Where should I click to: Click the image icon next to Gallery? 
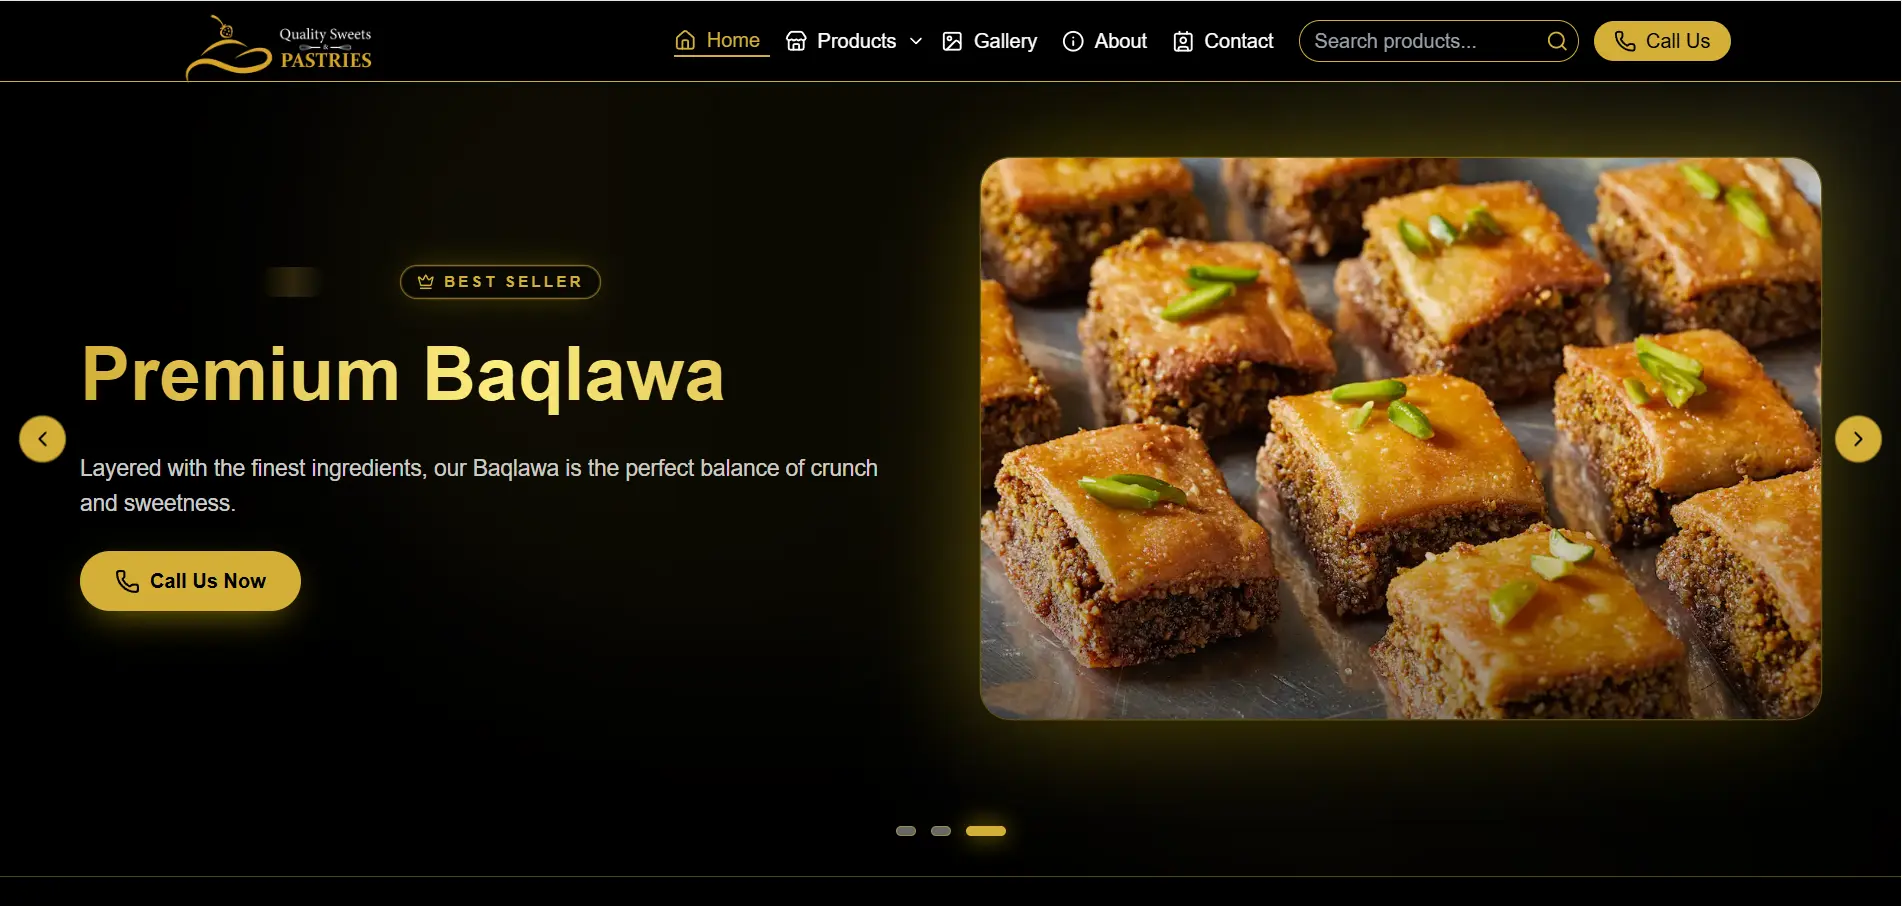(x=952, y=41)
